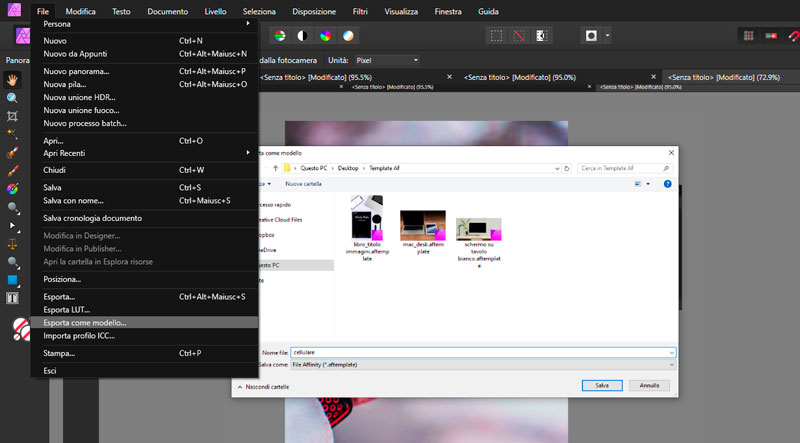Open the Filtri menu

(360, 11)
